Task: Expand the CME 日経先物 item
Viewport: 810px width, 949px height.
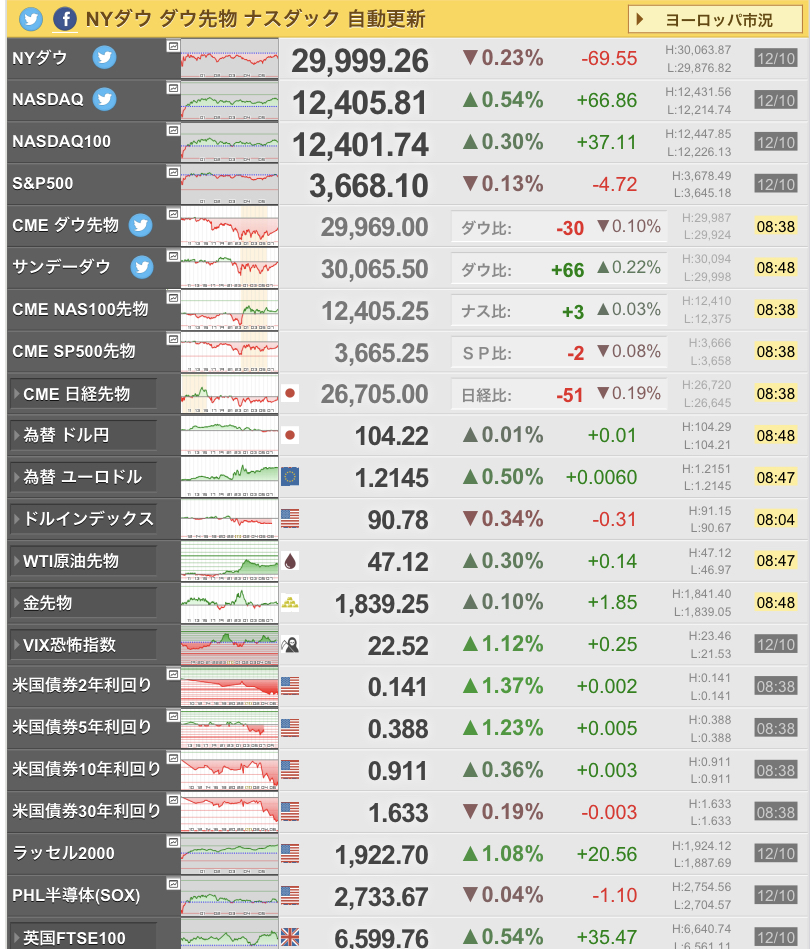Action: pos(84,394)
